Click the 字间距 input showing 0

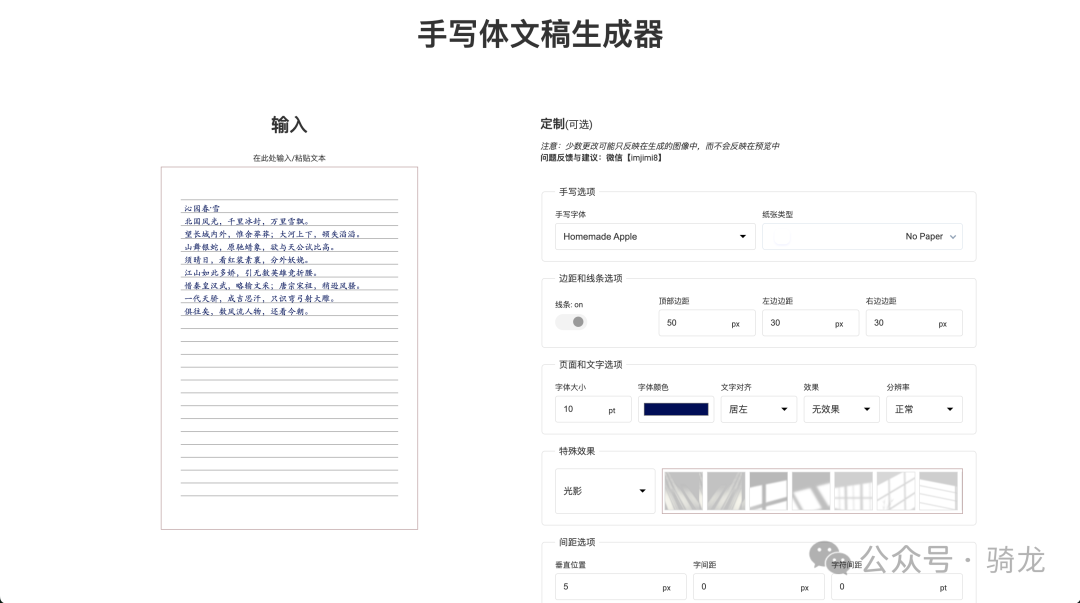(x=758, y=587)
